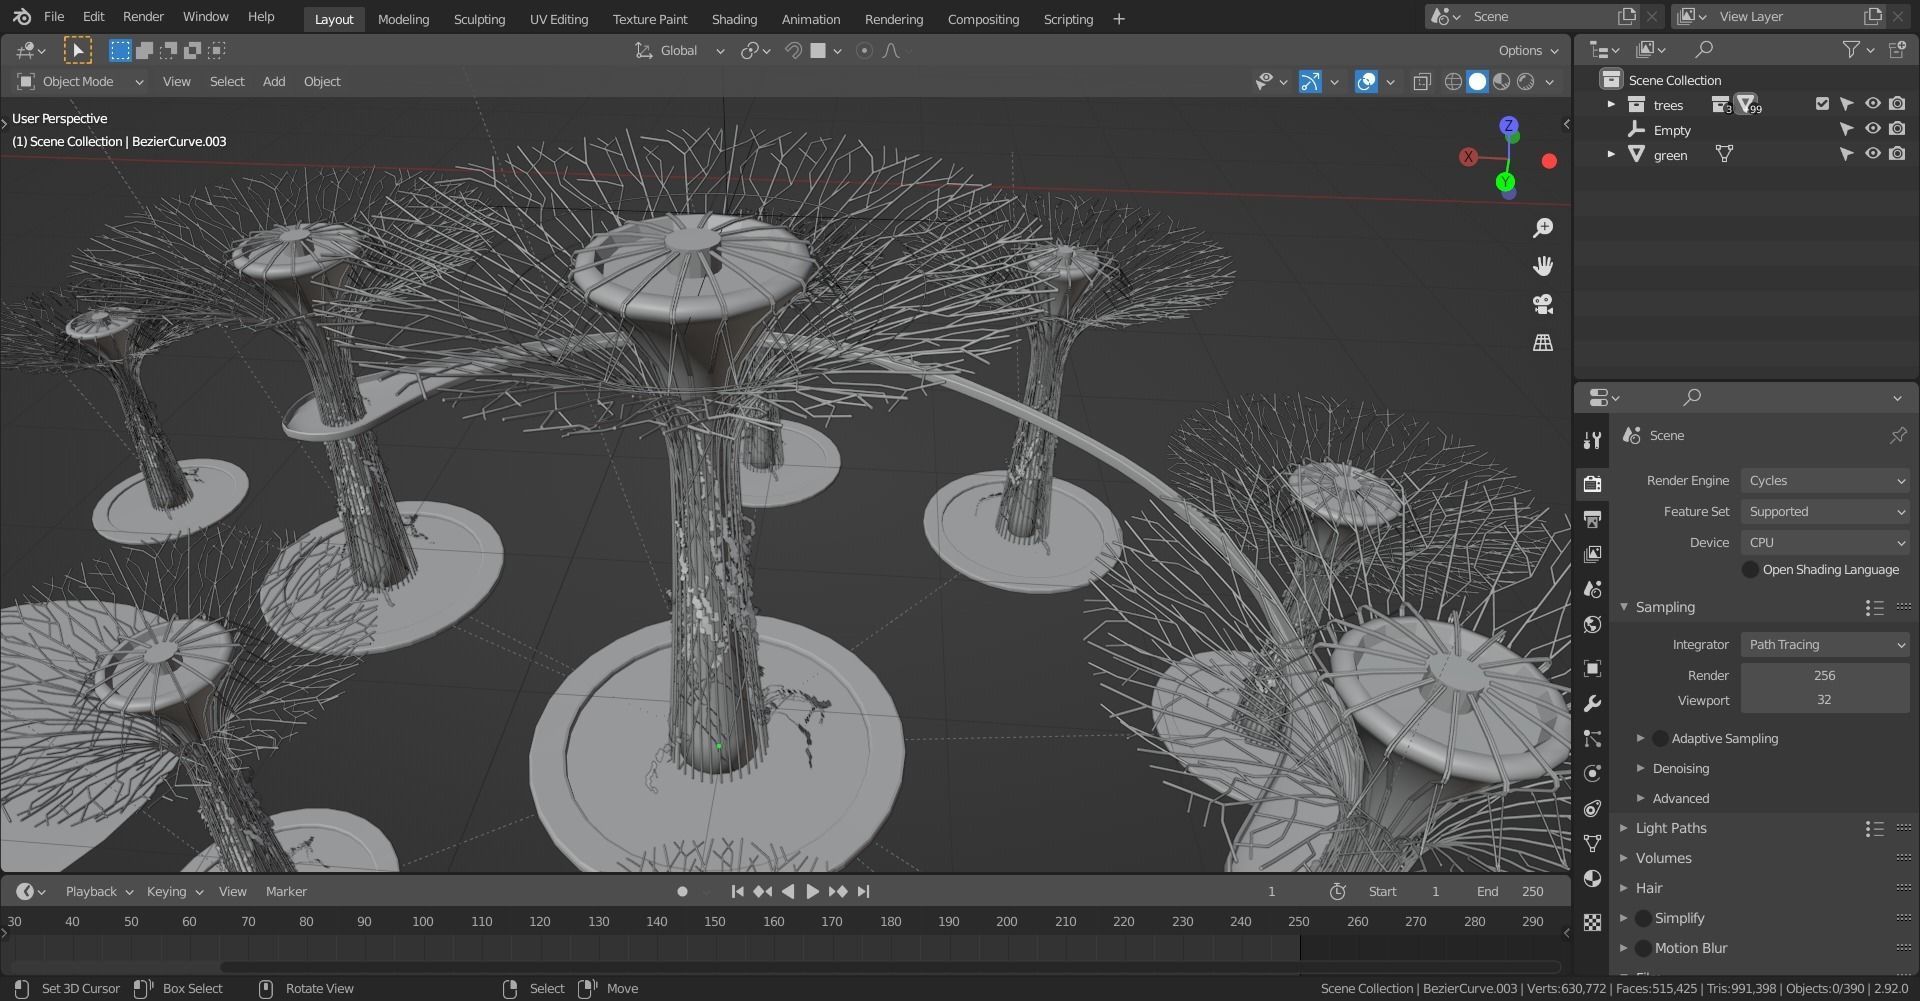Disable trees collection in renders
This screenshot has width=1920, height=1001.
click(1897, 104)
